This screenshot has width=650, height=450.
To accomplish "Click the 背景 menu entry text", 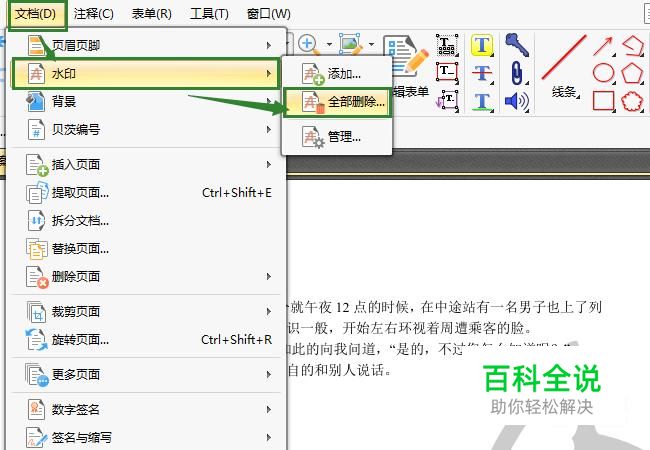I will pyautogui.click(x=64, y=102).
